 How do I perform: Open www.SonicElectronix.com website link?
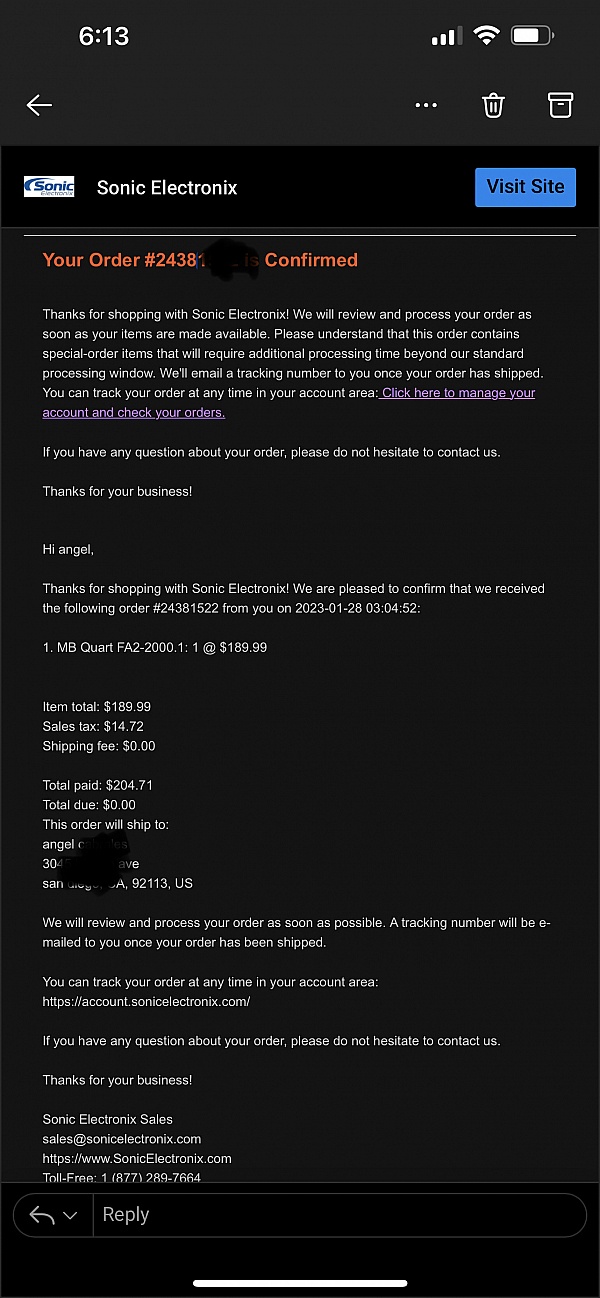click(x=137, y=1158)
